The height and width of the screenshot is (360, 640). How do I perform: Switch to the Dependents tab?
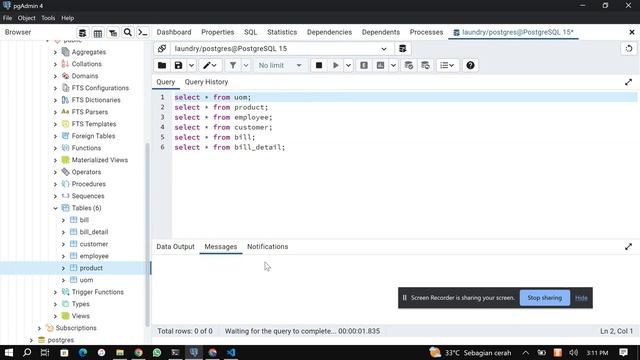coord(381,32)
